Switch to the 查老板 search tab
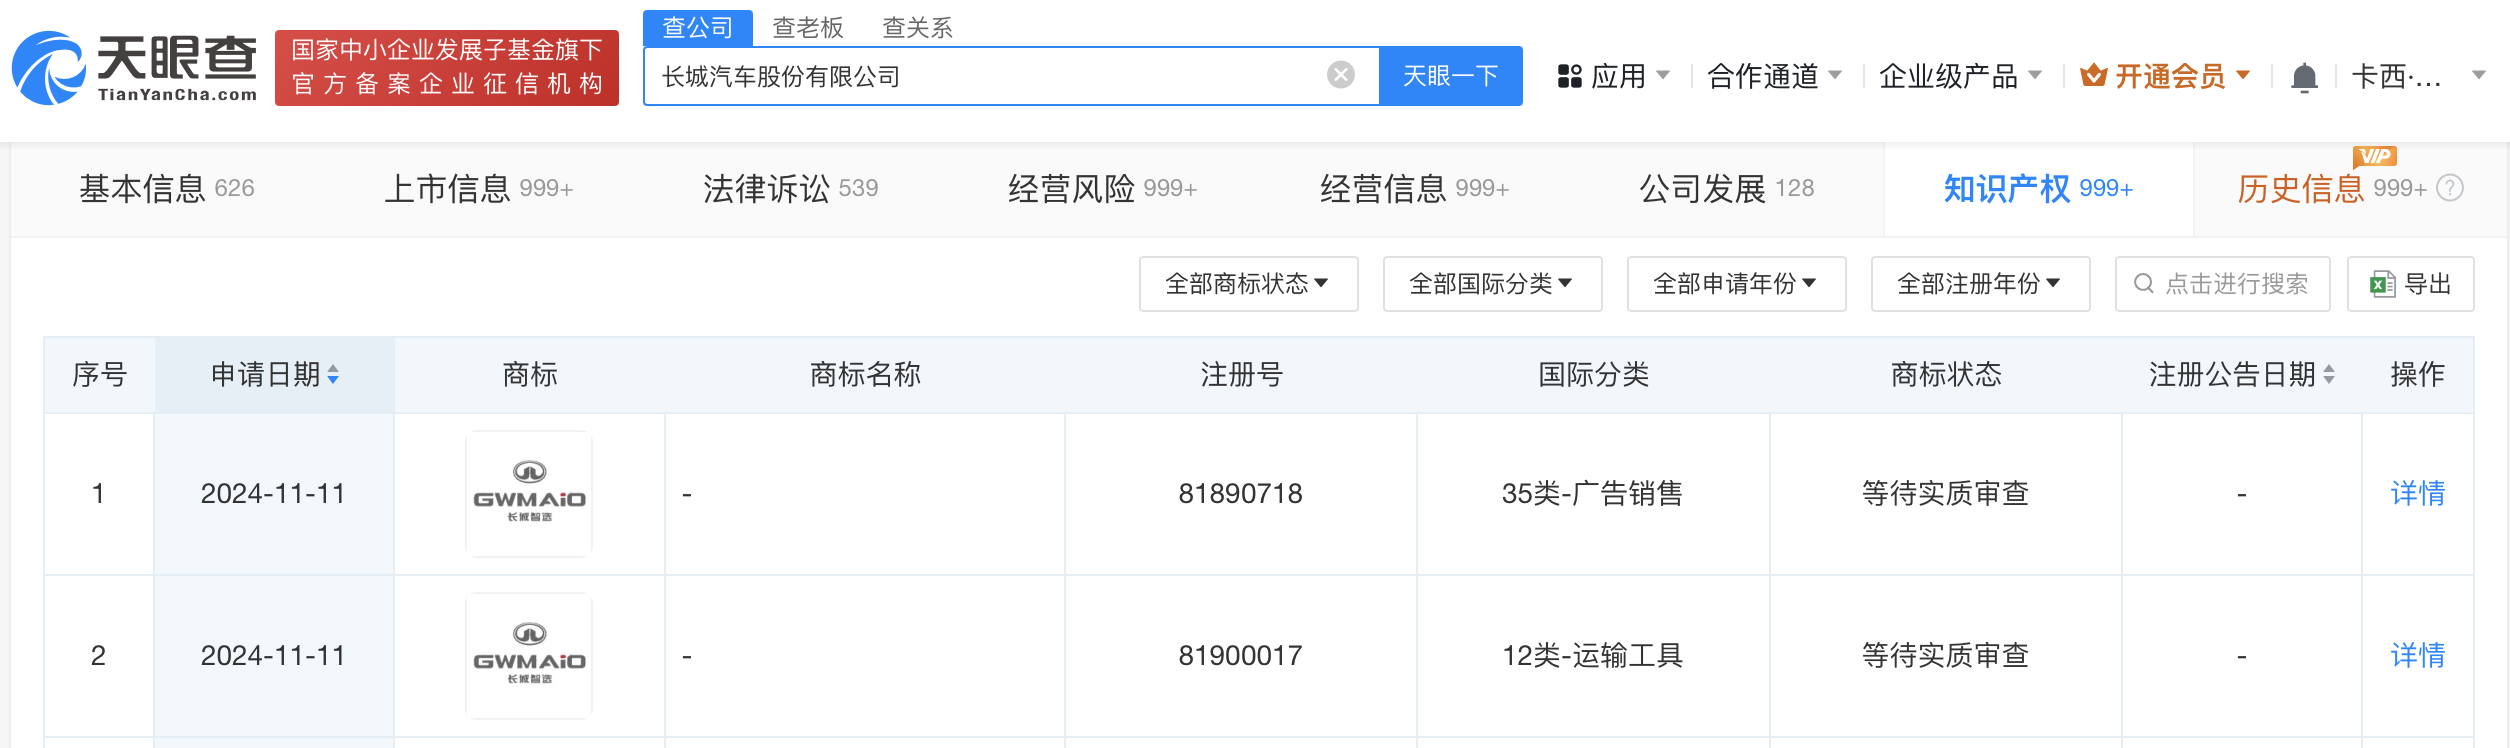The height and width of the screenshot is (748, 2510). pyautogui.click(x=808, y=27)
